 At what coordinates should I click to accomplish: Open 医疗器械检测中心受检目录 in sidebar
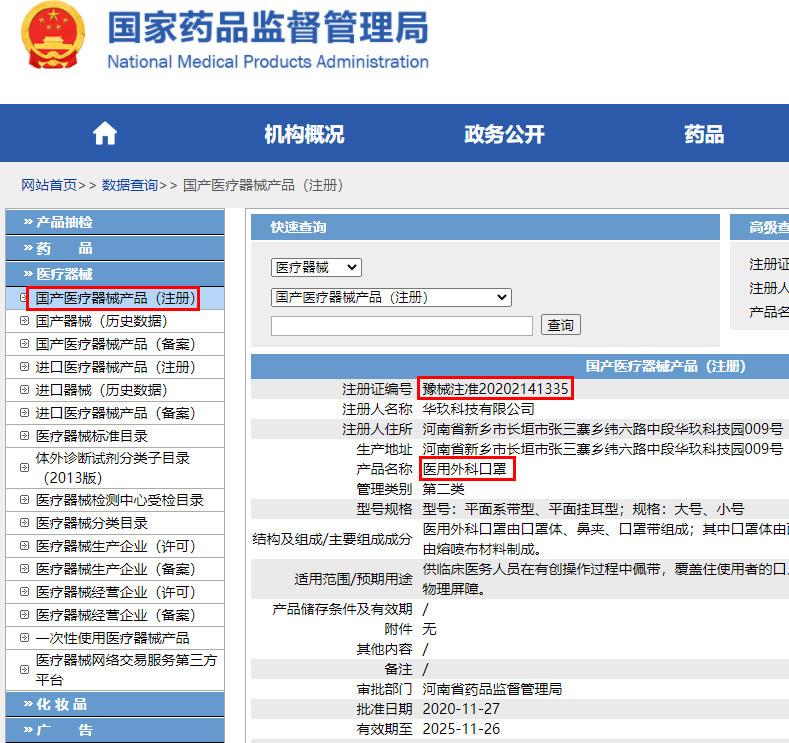120,500
